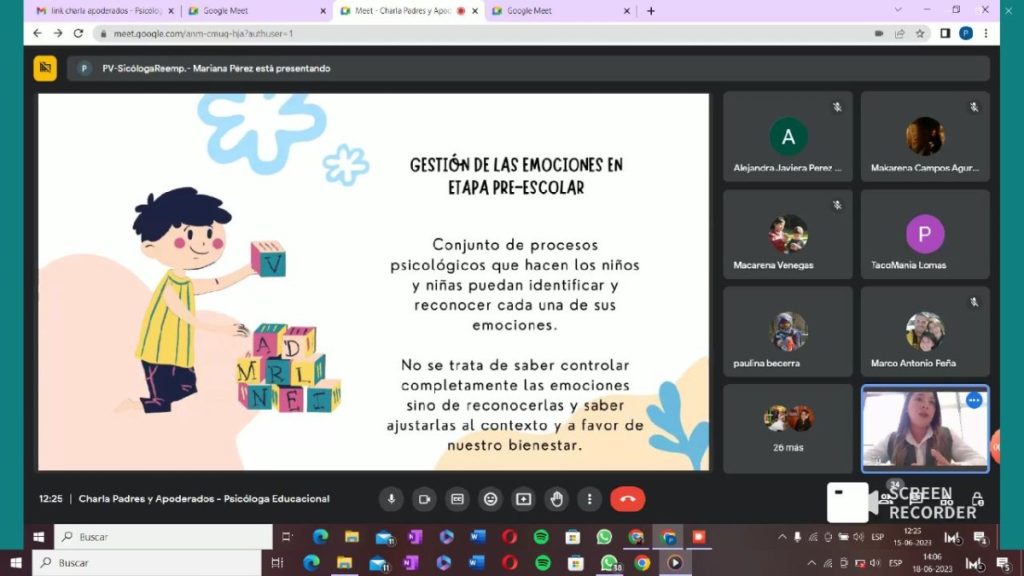Open a new Chrome tab
Screen dimensions: 1024x576
click(651, 11)
